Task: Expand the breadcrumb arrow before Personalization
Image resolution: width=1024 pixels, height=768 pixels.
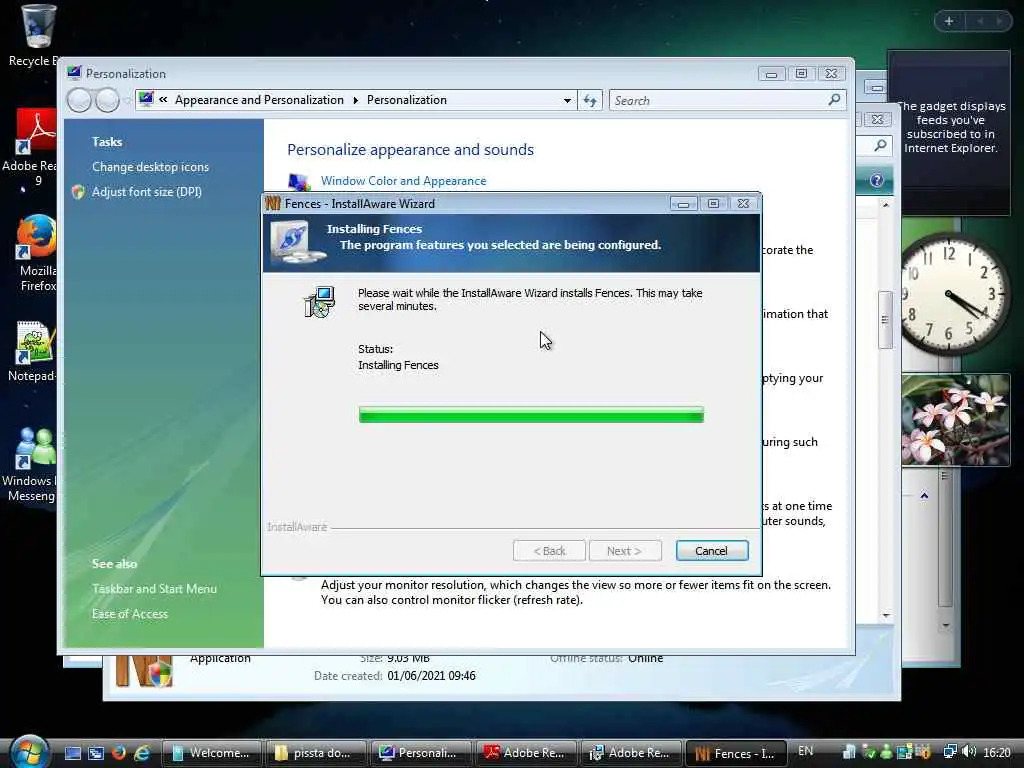Action: pyautogui.click(x=355, y=101)
